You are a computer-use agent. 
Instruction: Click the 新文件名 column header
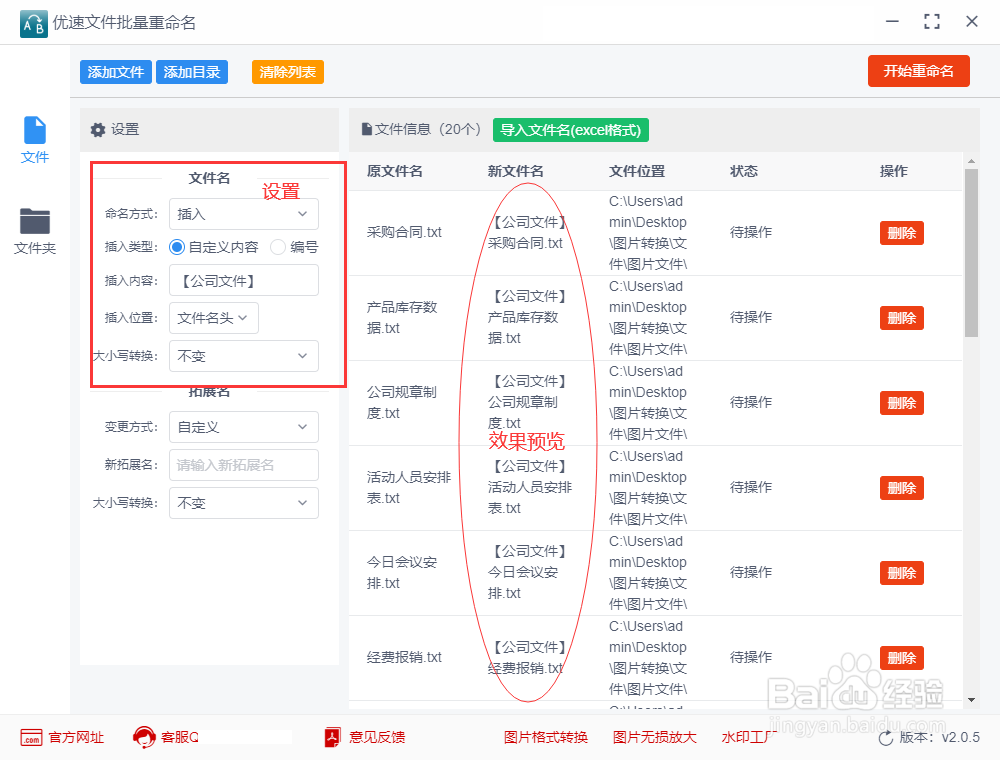515,171
